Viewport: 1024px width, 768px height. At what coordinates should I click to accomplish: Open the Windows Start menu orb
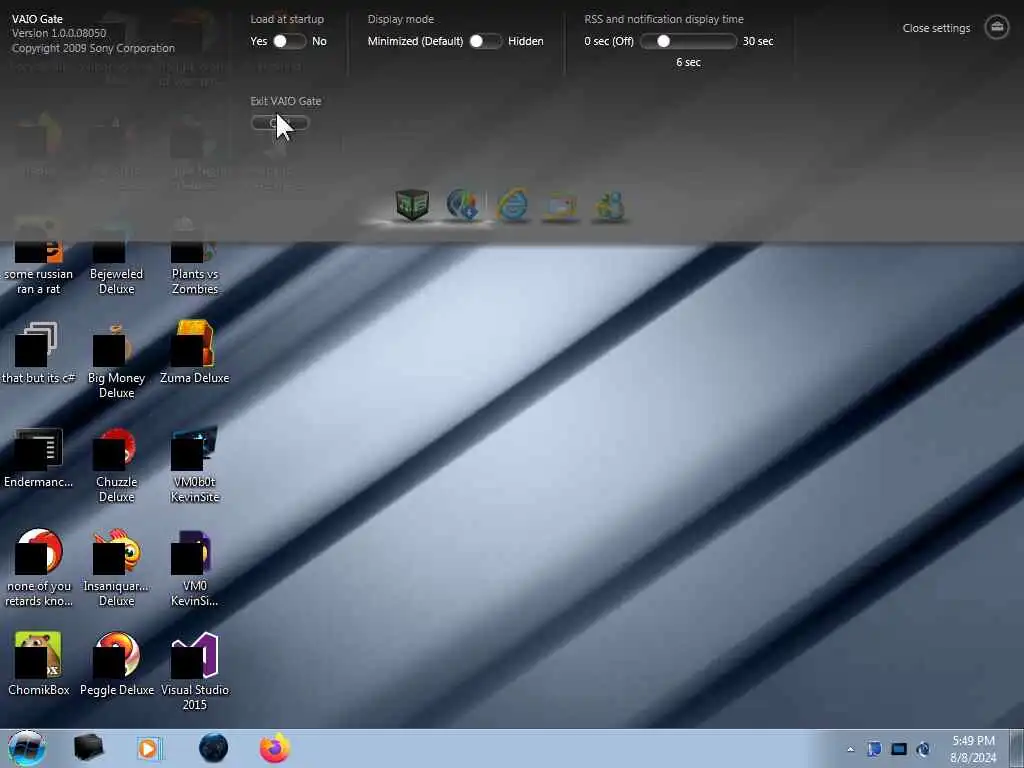pos(27,748)
